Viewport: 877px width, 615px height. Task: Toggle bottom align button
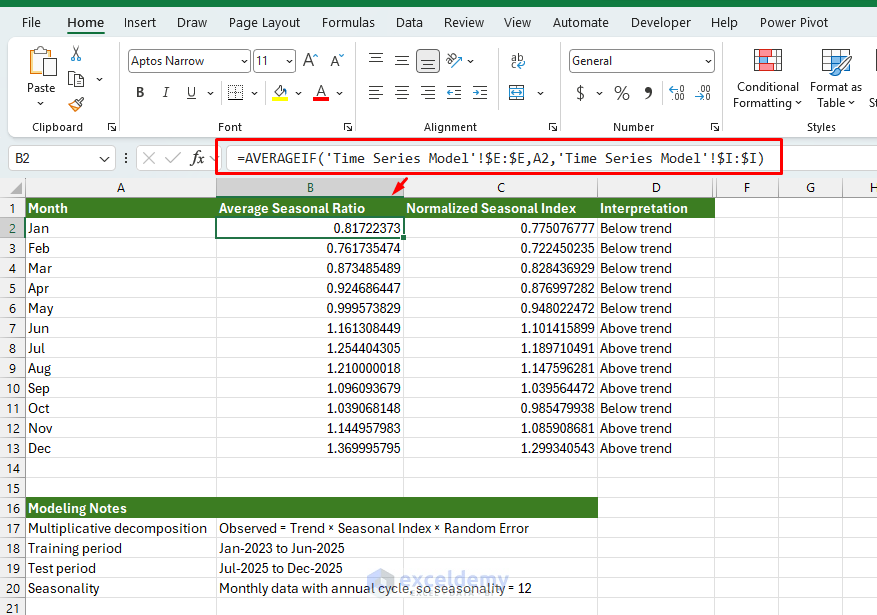tap(428, 61)
